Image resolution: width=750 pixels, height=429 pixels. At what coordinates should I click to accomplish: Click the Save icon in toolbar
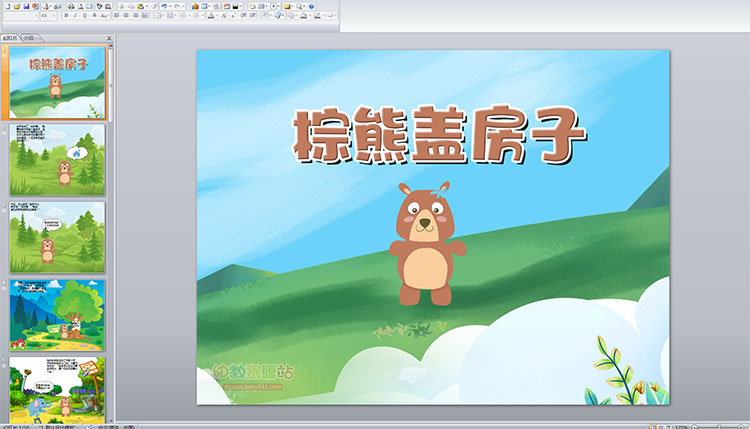(26, 6)
